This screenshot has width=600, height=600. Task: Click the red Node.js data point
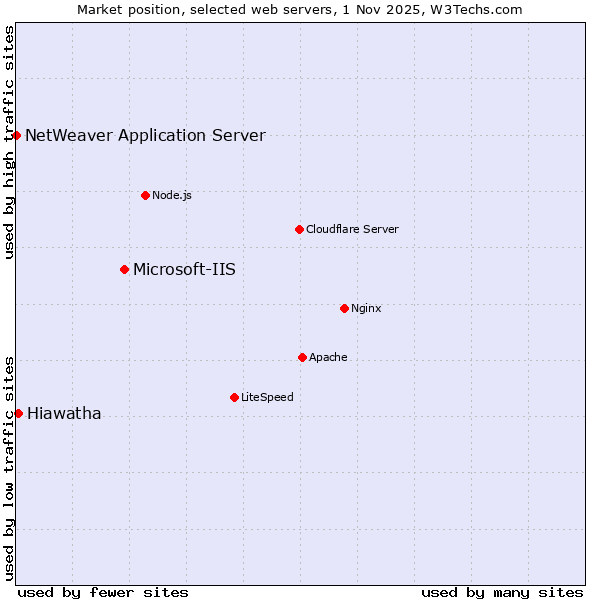tap(145, 195)
